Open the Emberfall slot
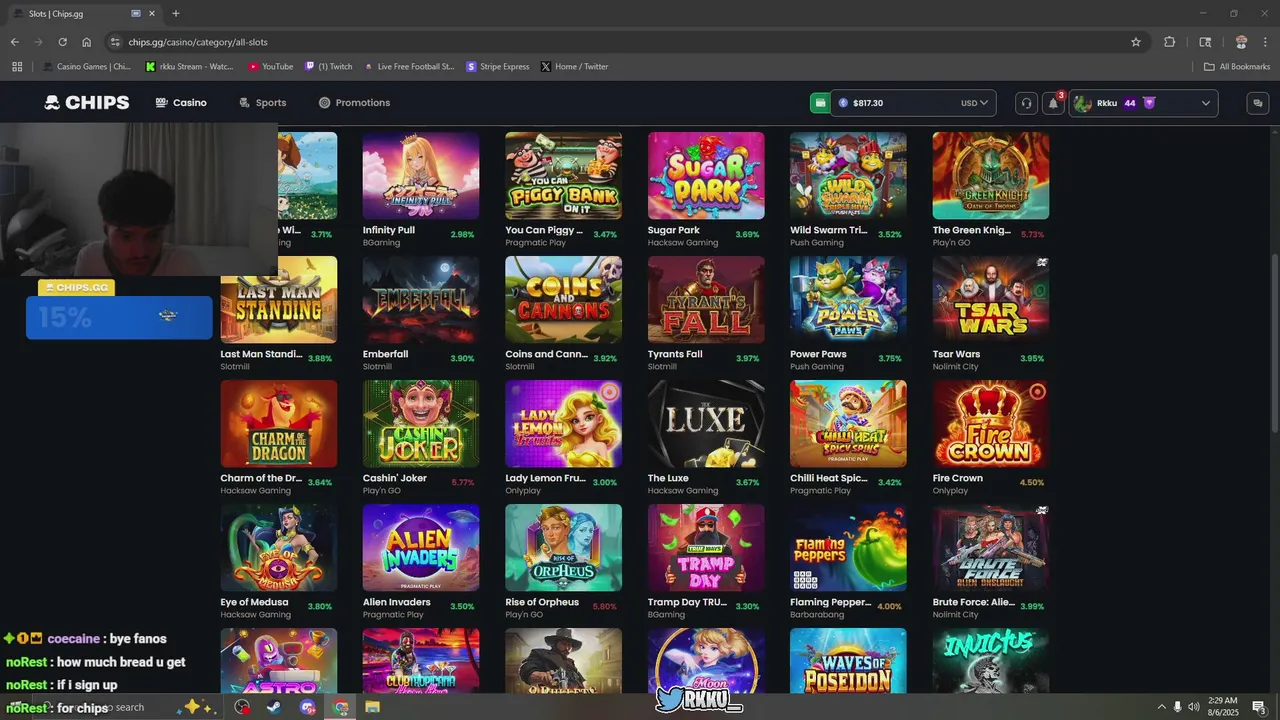Screen dimensions: 1280x720 click(421, 300)
